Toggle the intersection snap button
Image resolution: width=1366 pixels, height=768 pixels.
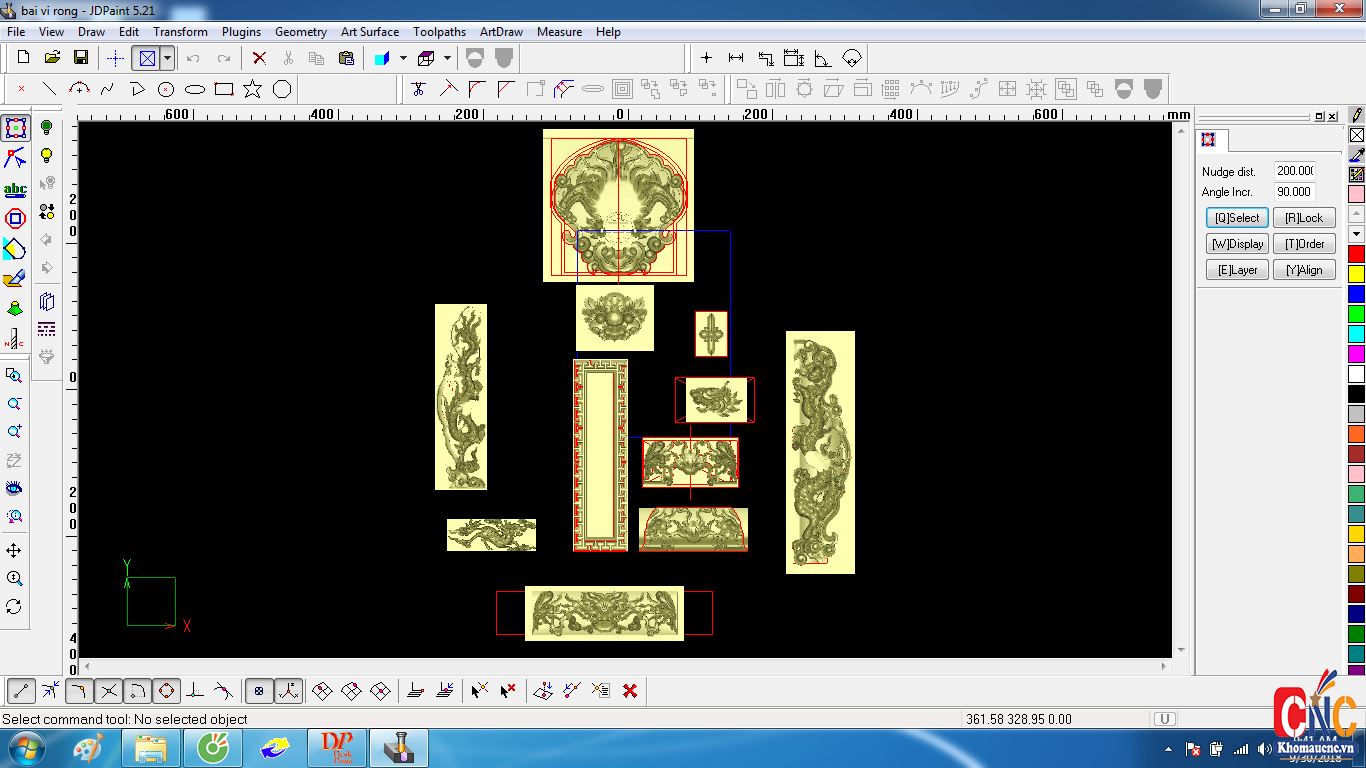click(109, 690)
